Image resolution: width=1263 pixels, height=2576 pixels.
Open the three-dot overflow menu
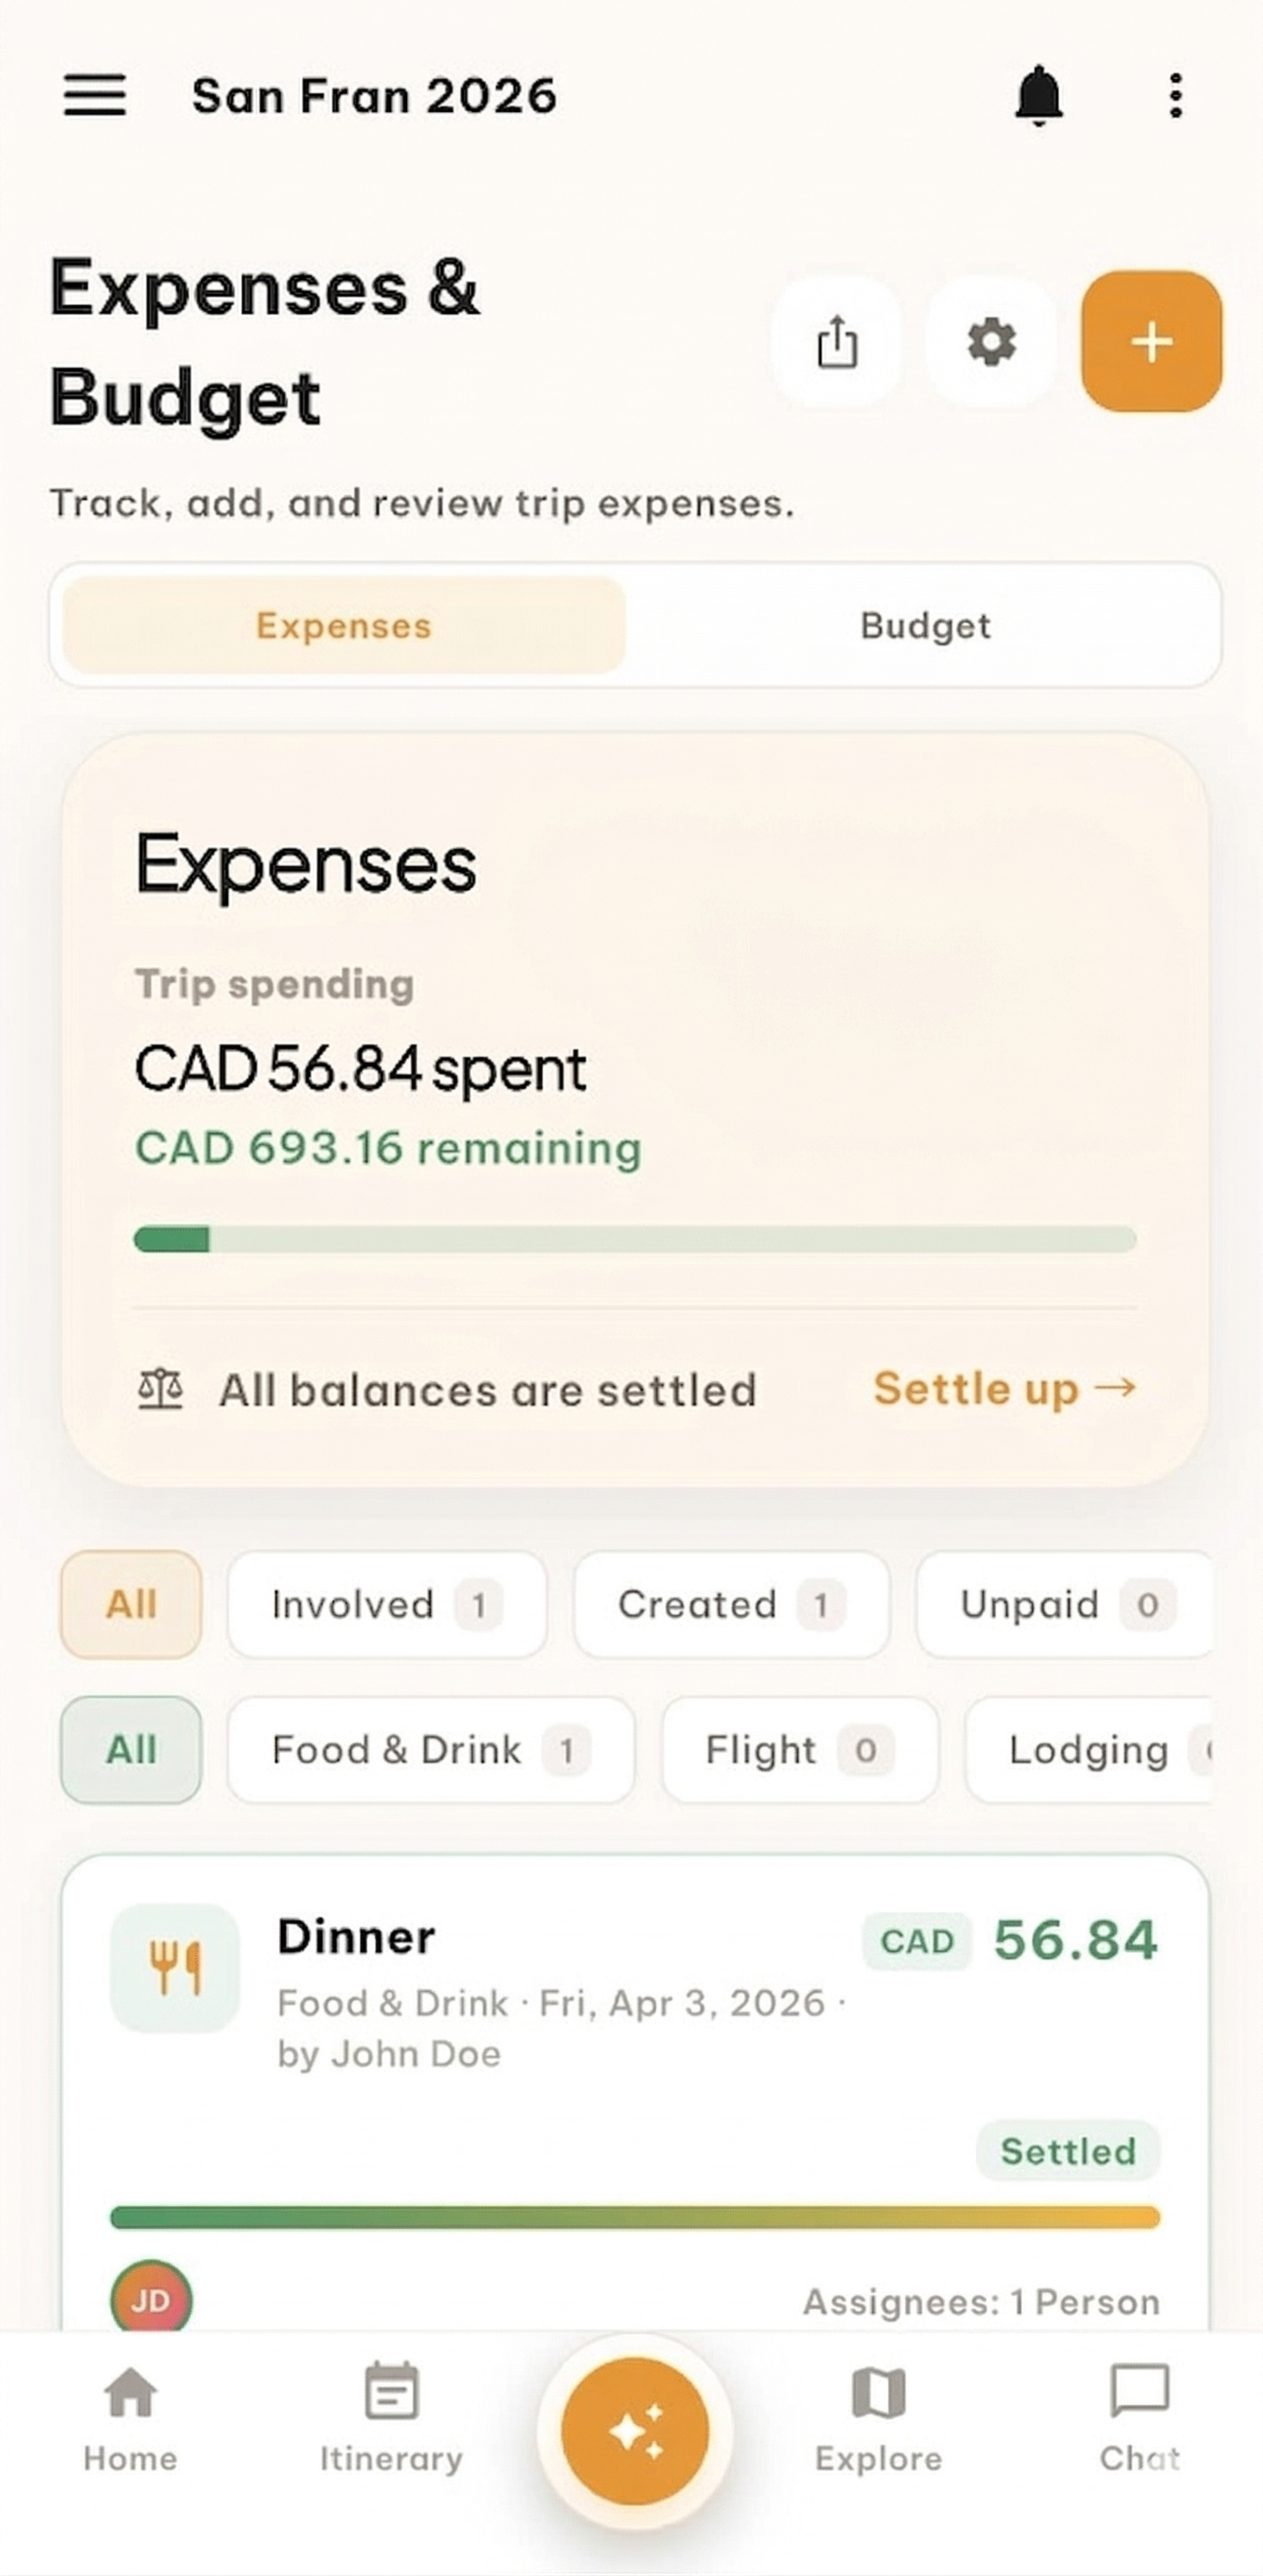click(1176, 96)
